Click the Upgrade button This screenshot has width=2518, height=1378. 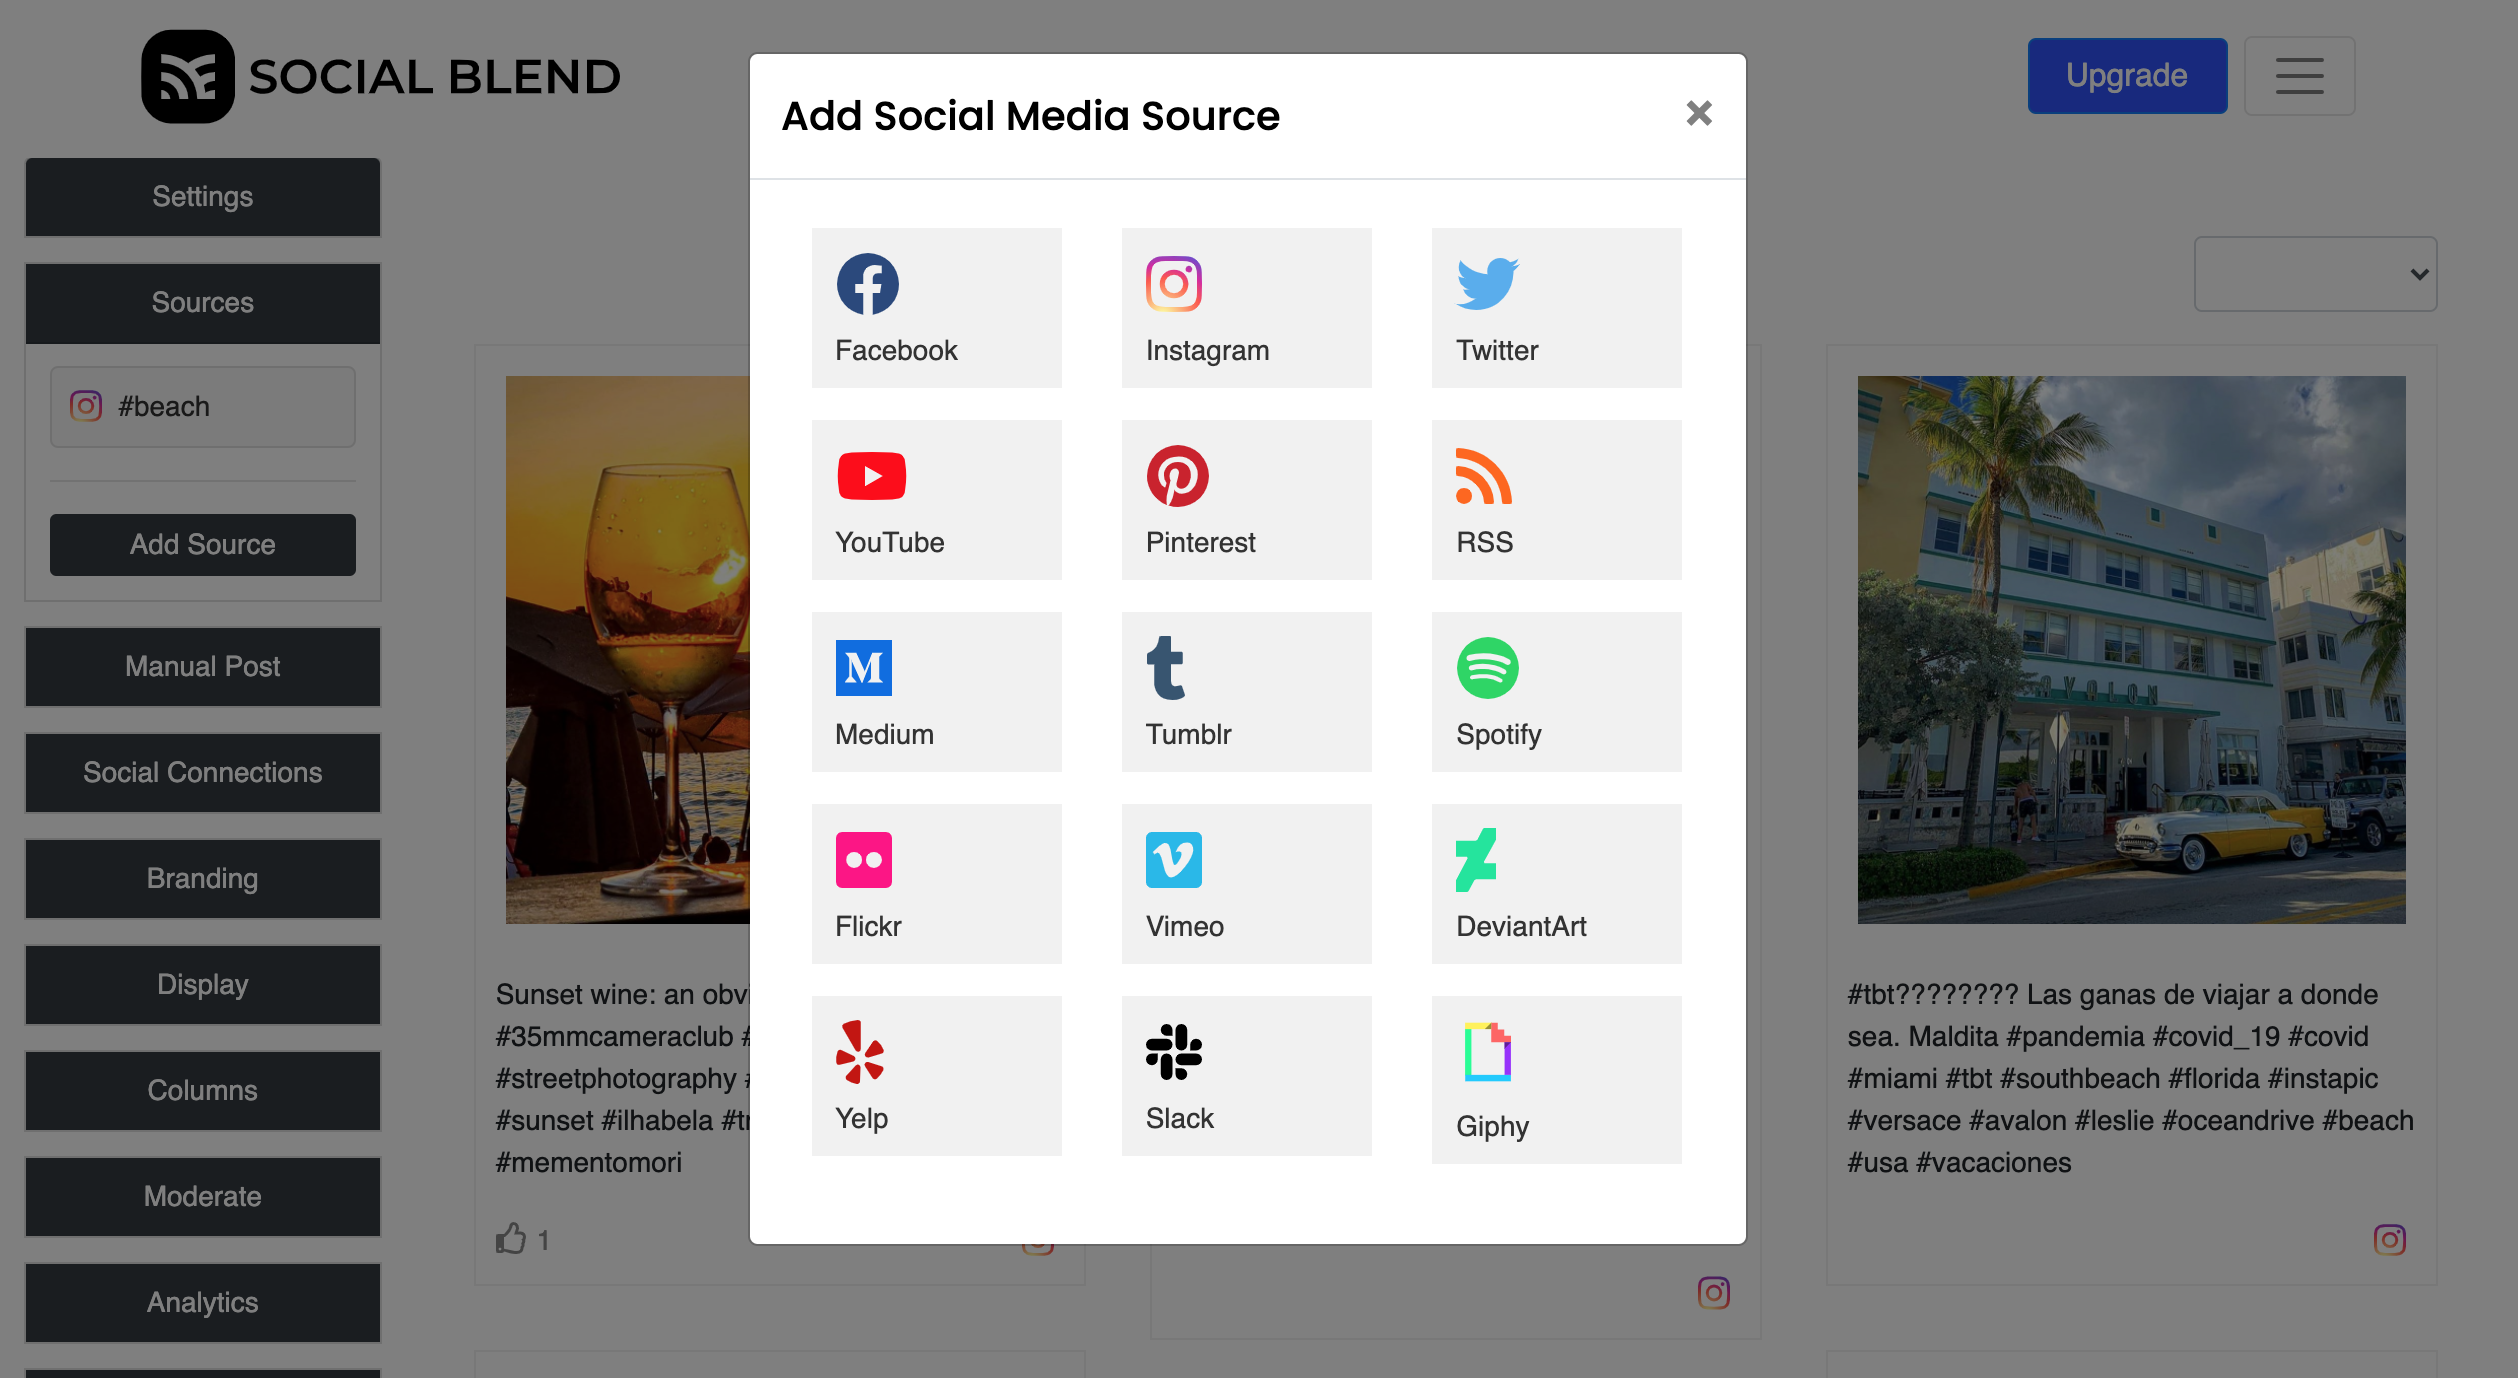point(2127,76)
